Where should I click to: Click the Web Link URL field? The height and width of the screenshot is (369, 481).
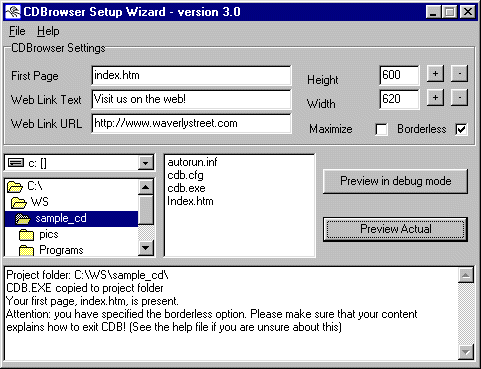click(x=191, y=124)
